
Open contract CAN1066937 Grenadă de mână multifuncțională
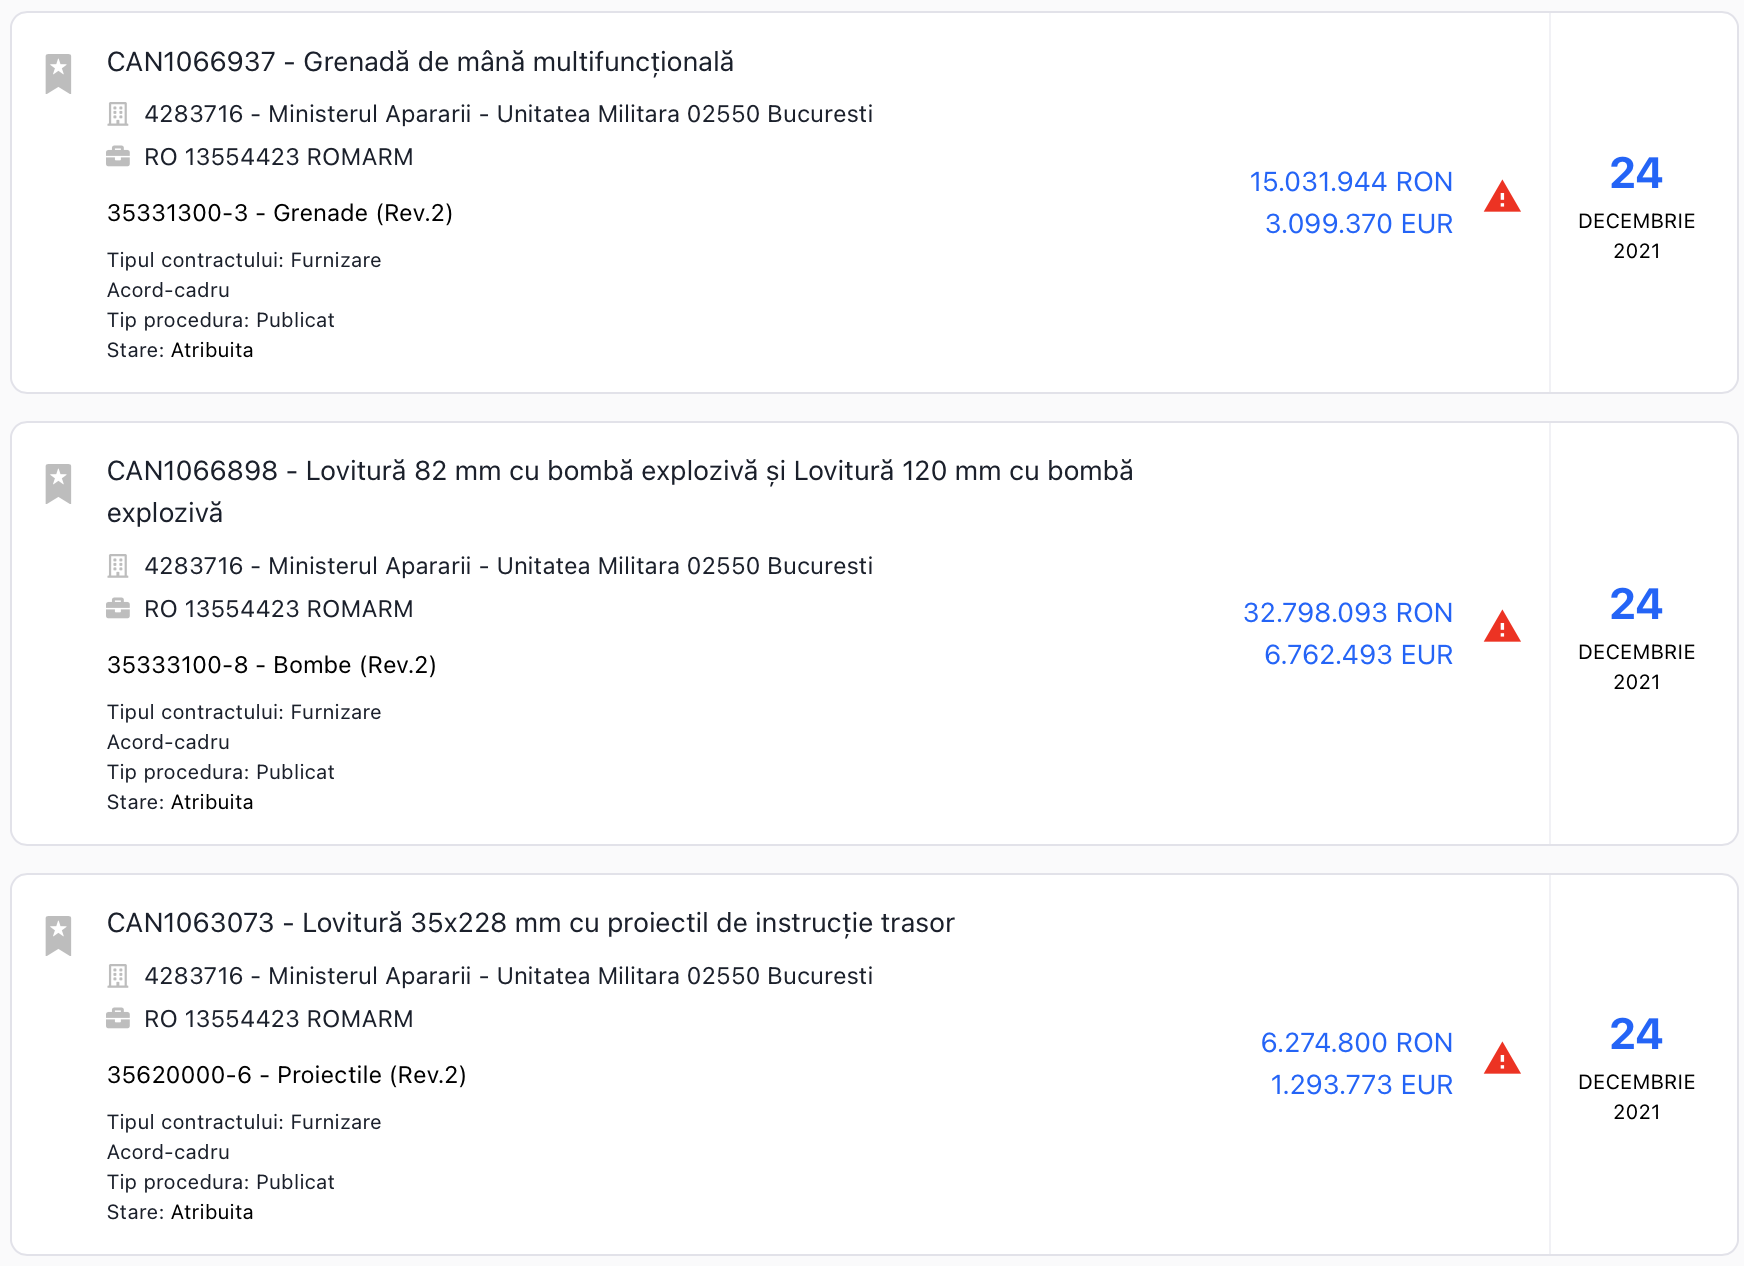420,62
